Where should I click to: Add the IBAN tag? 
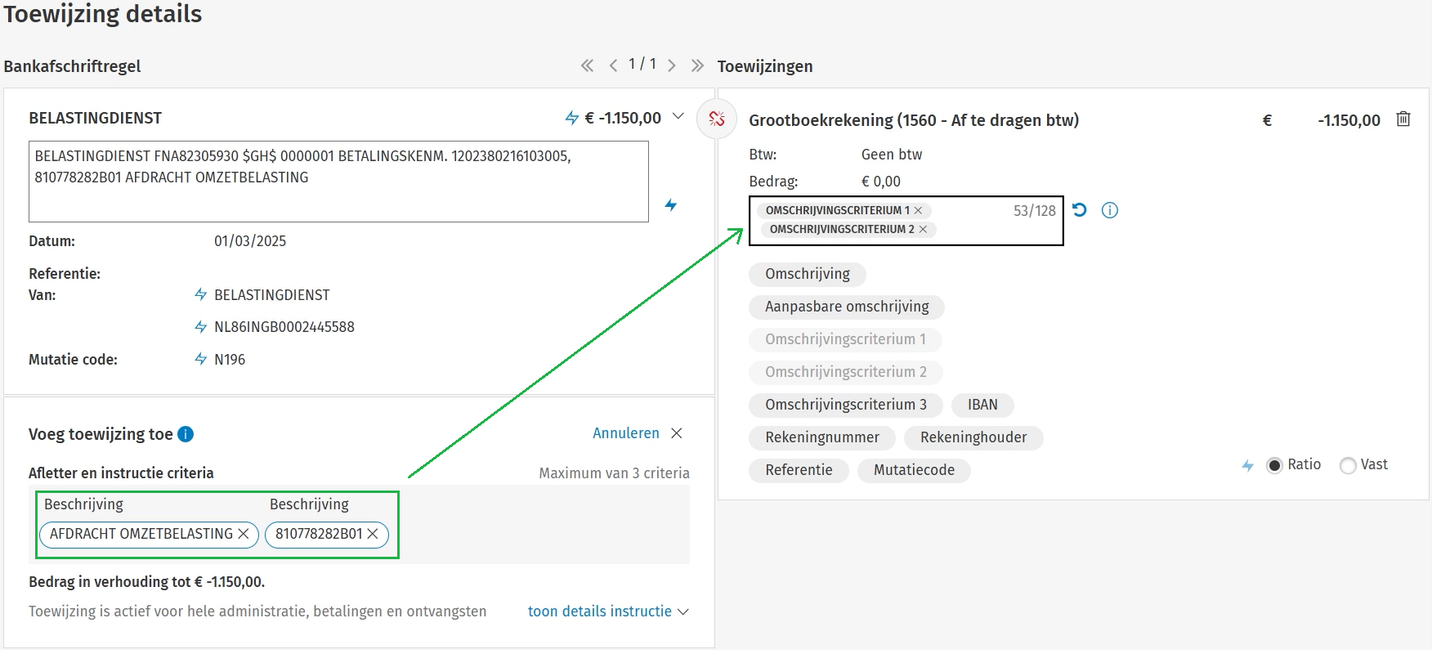(982, 405)
